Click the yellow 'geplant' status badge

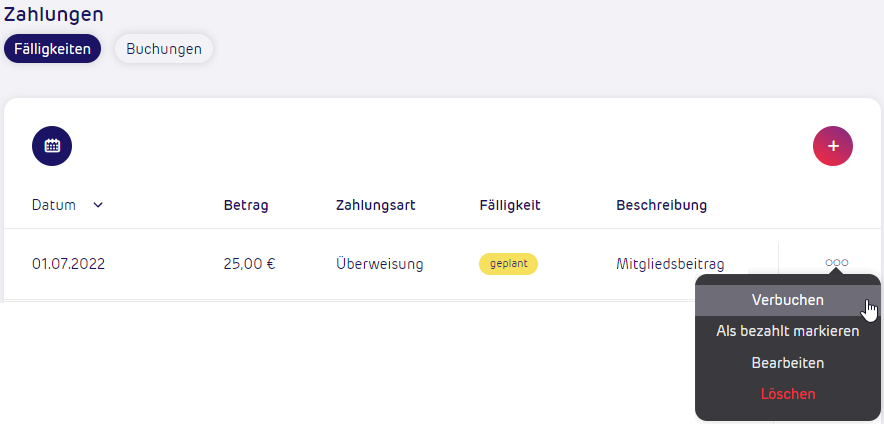click(508, 264)
